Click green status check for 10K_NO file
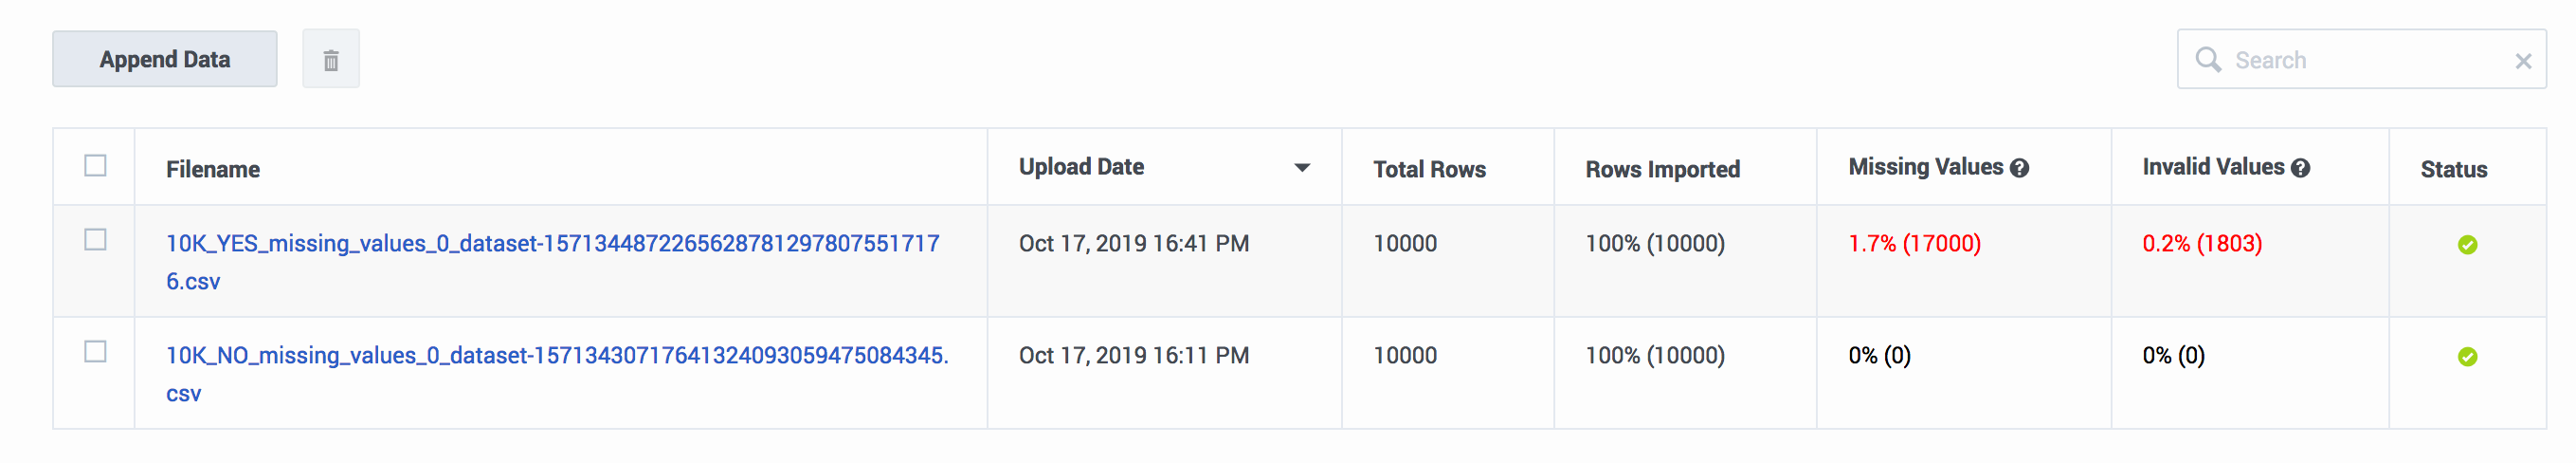Screen dimensions: 2576x463 coord(2467,357)
